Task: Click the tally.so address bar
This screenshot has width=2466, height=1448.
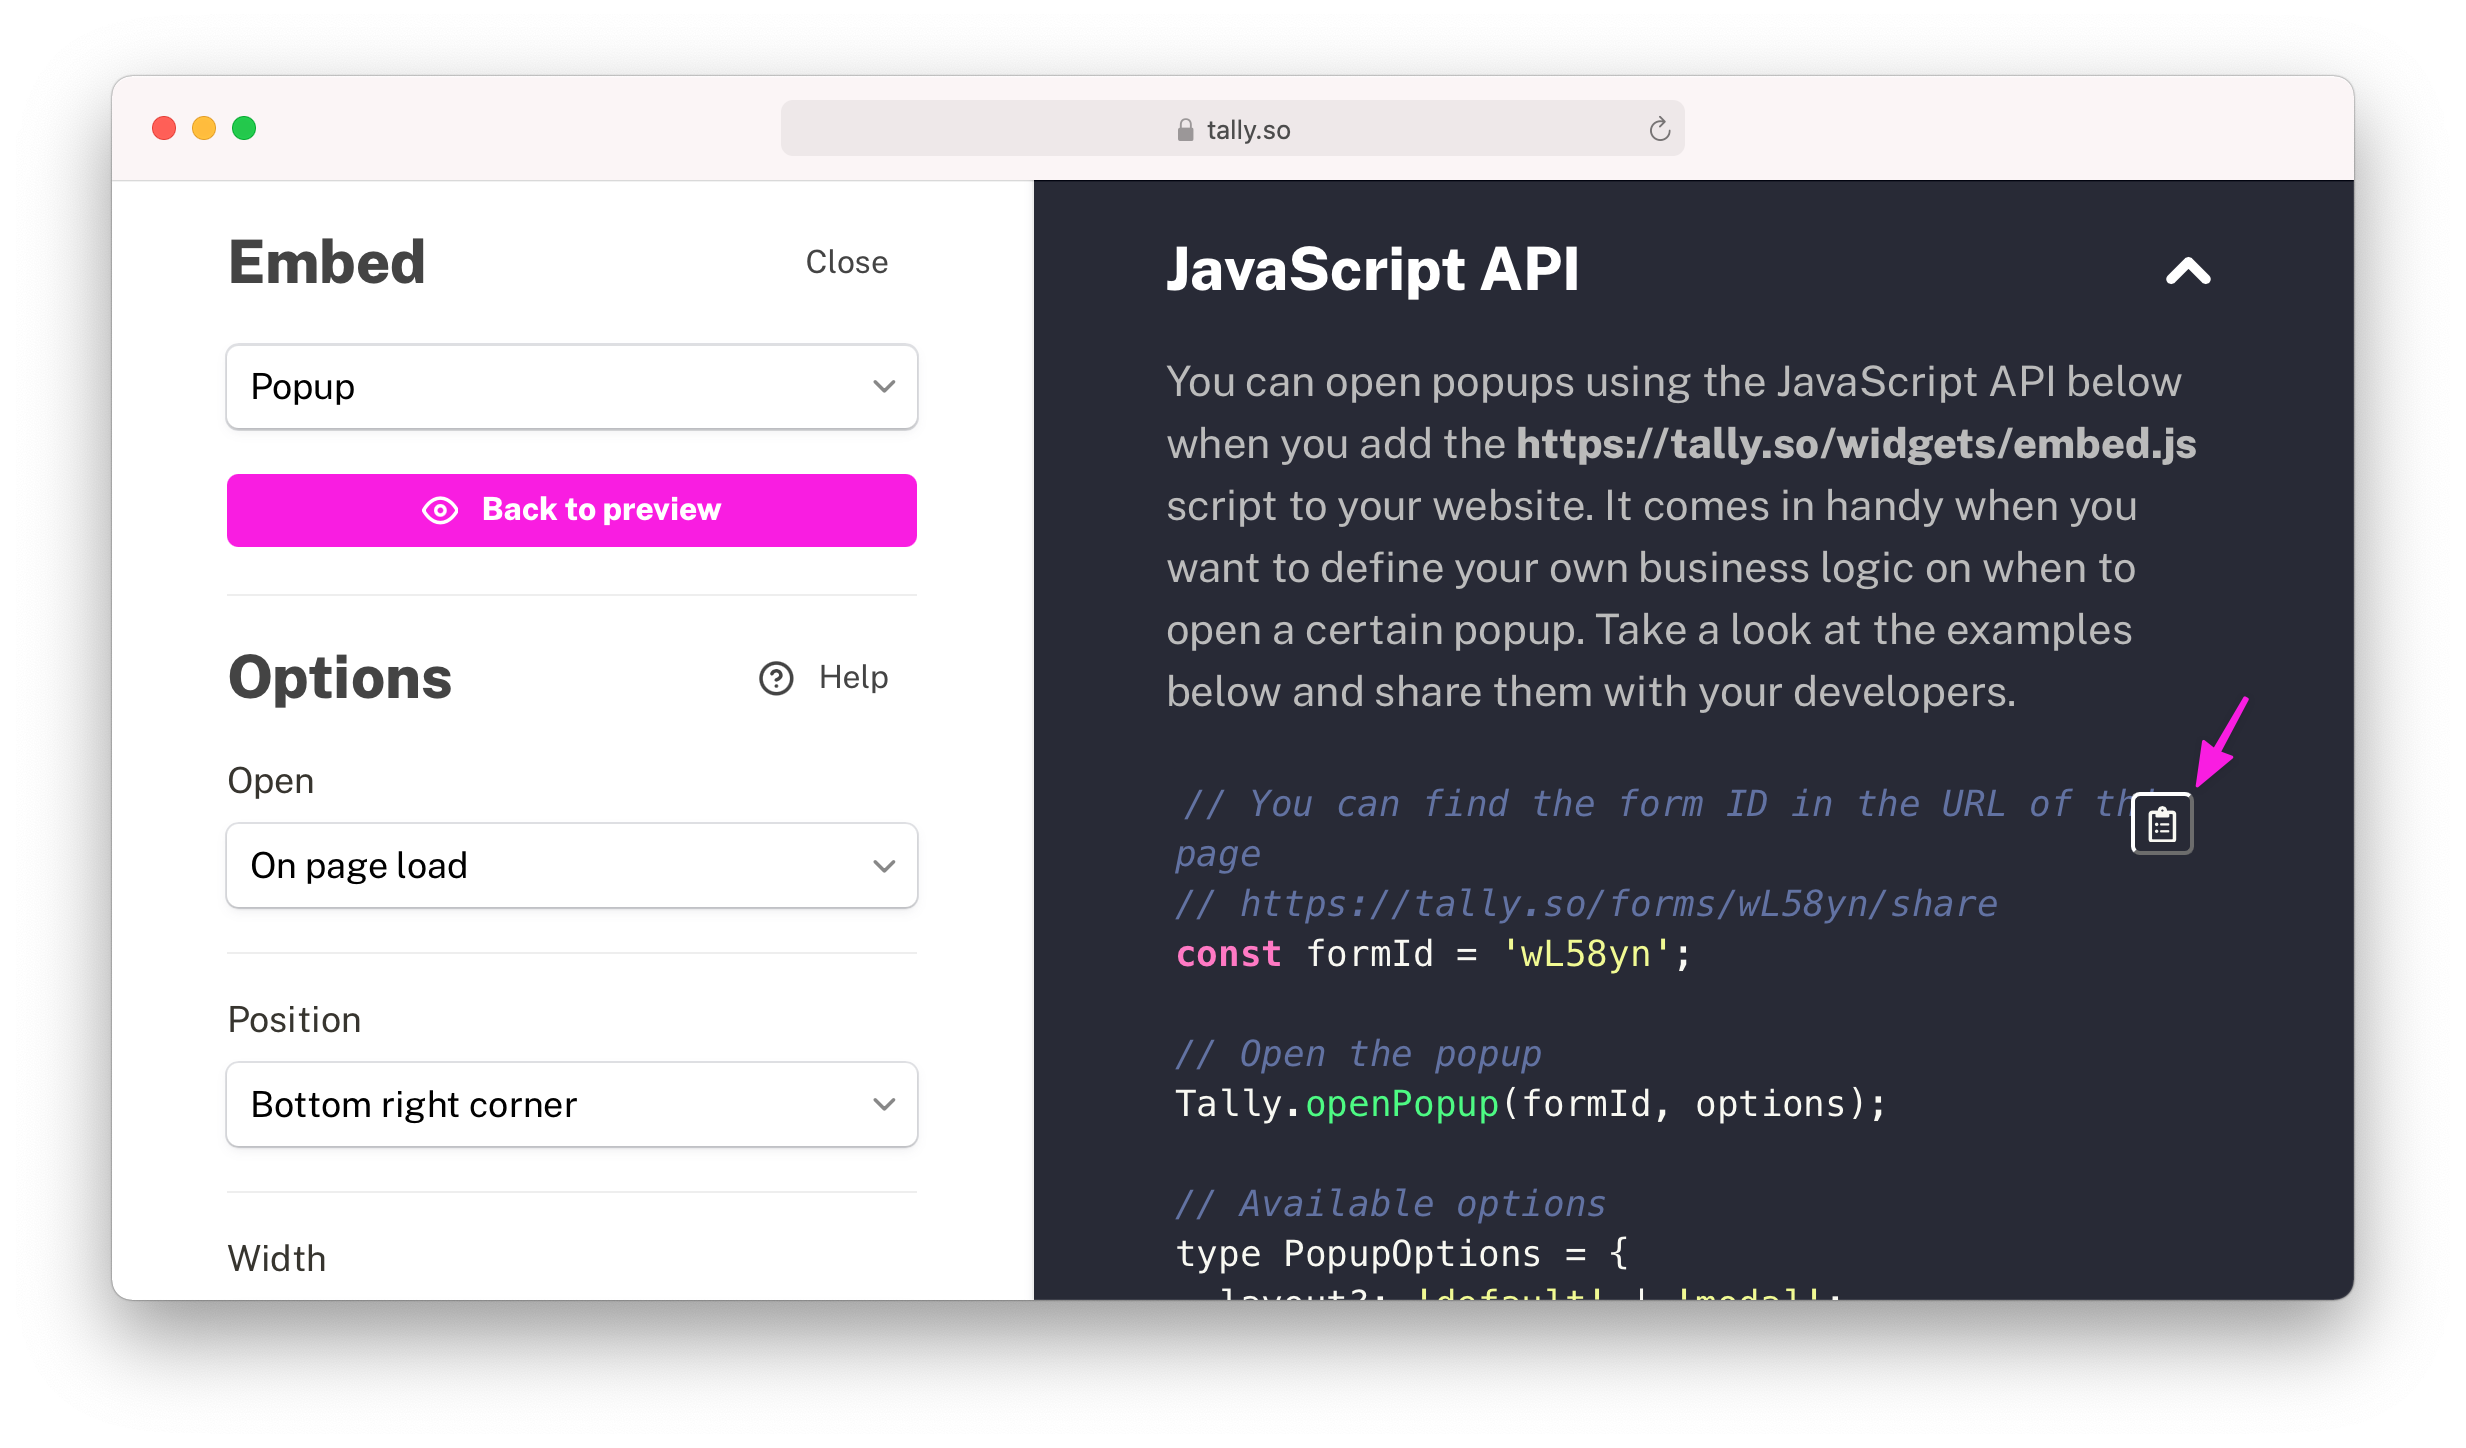Action: coord(1232,129)
